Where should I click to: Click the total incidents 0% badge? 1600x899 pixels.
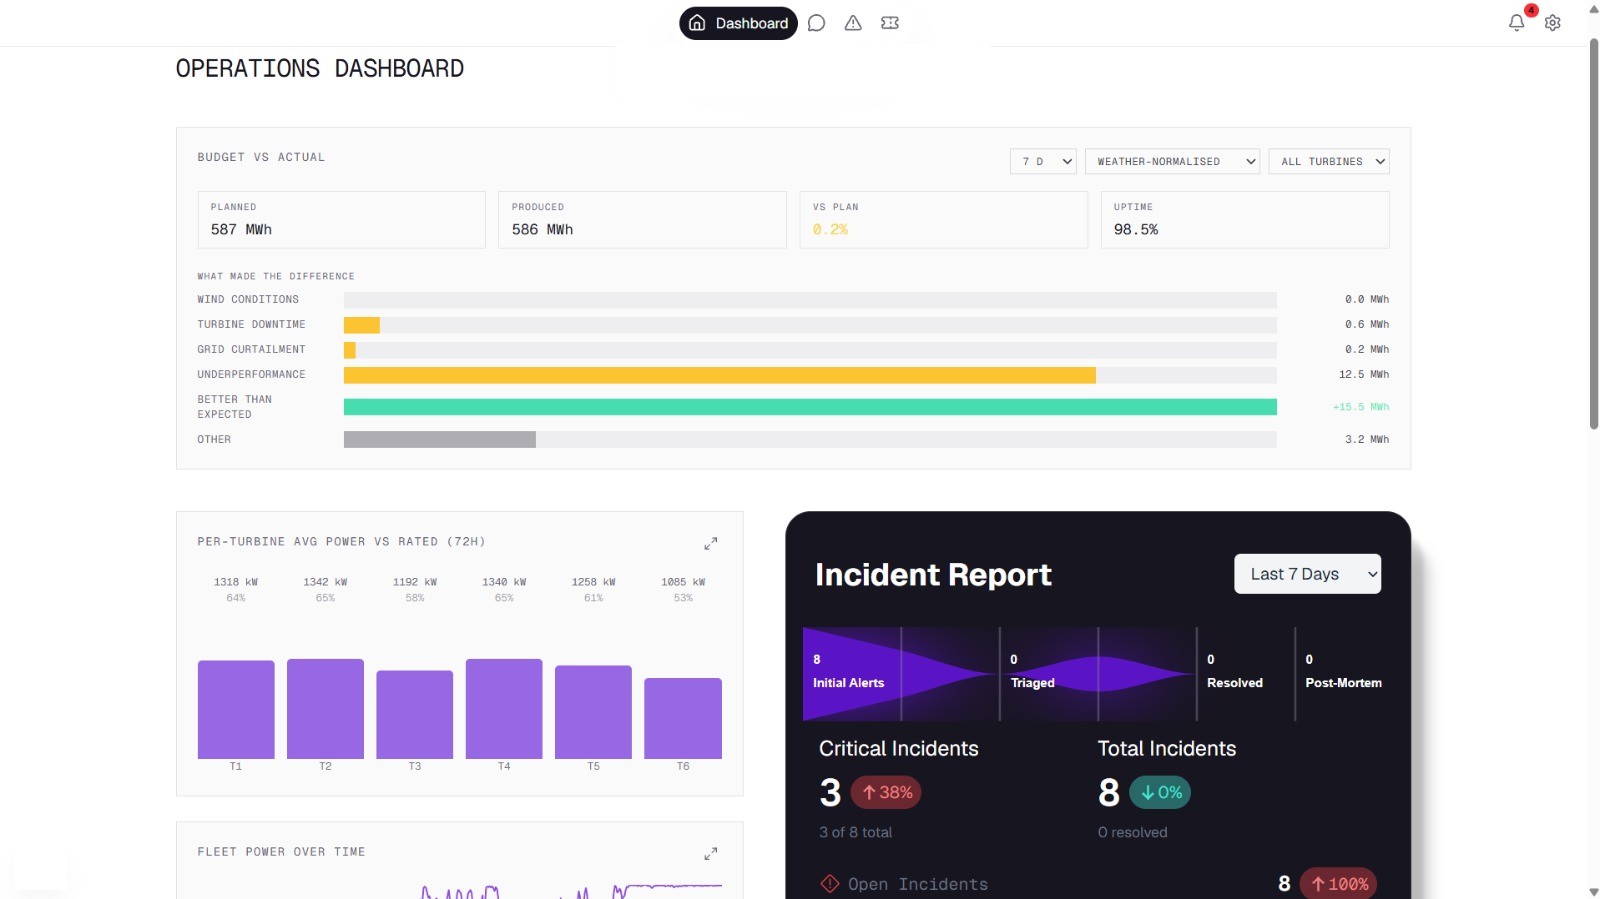pyautogui.click(x=1160, y=792)
